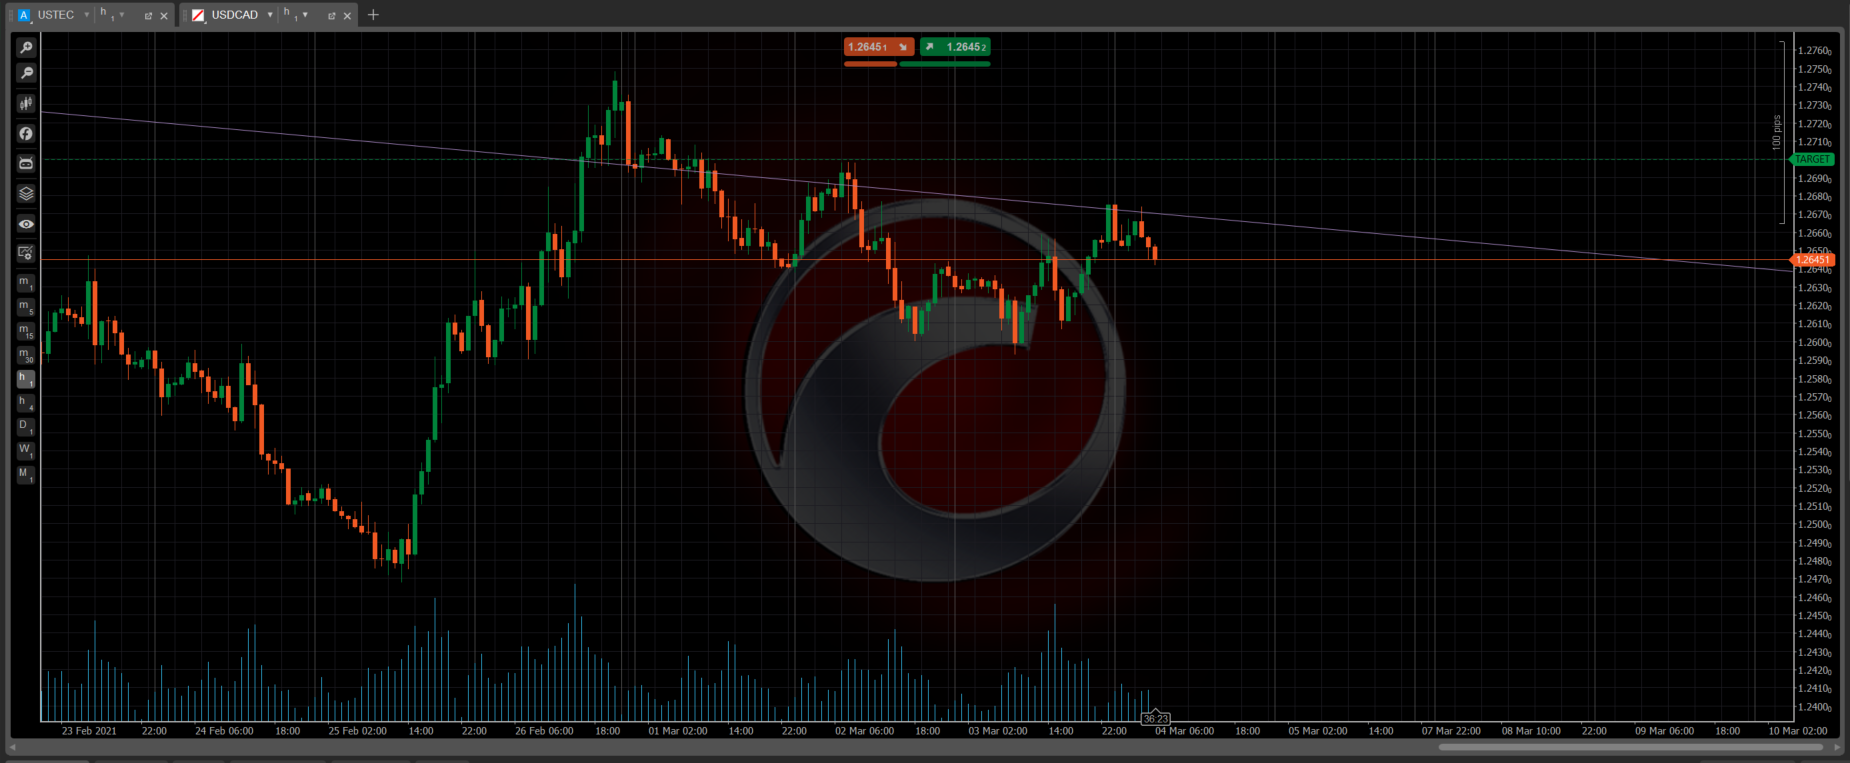This screenshot has width=1850, height=763.
Task: Click the 01 Mar 02:00 time label
Action: [677, 731]
